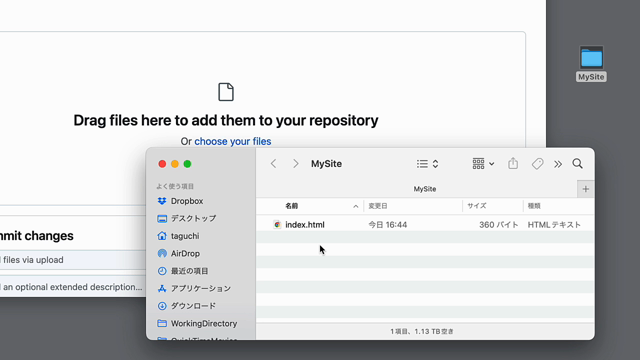Click the Share icon in Finder toolbar
This screenshot has height=360, width=640.
(513, 163)
